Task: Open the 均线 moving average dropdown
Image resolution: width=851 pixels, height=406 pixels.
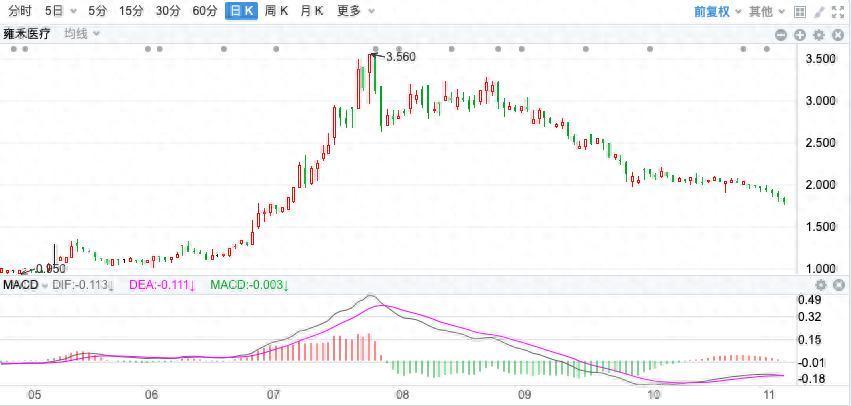Action: click(x=82, y=34)
